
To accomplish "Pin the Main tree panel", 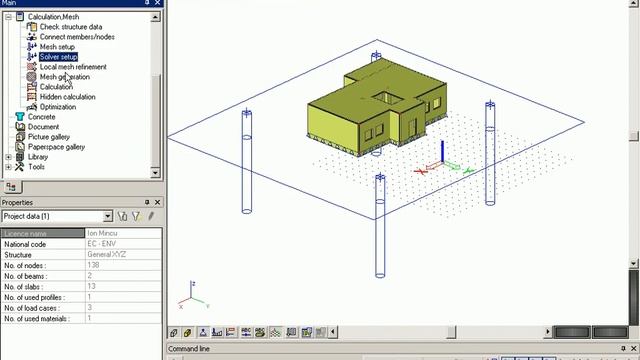I will tap(147, 2).
